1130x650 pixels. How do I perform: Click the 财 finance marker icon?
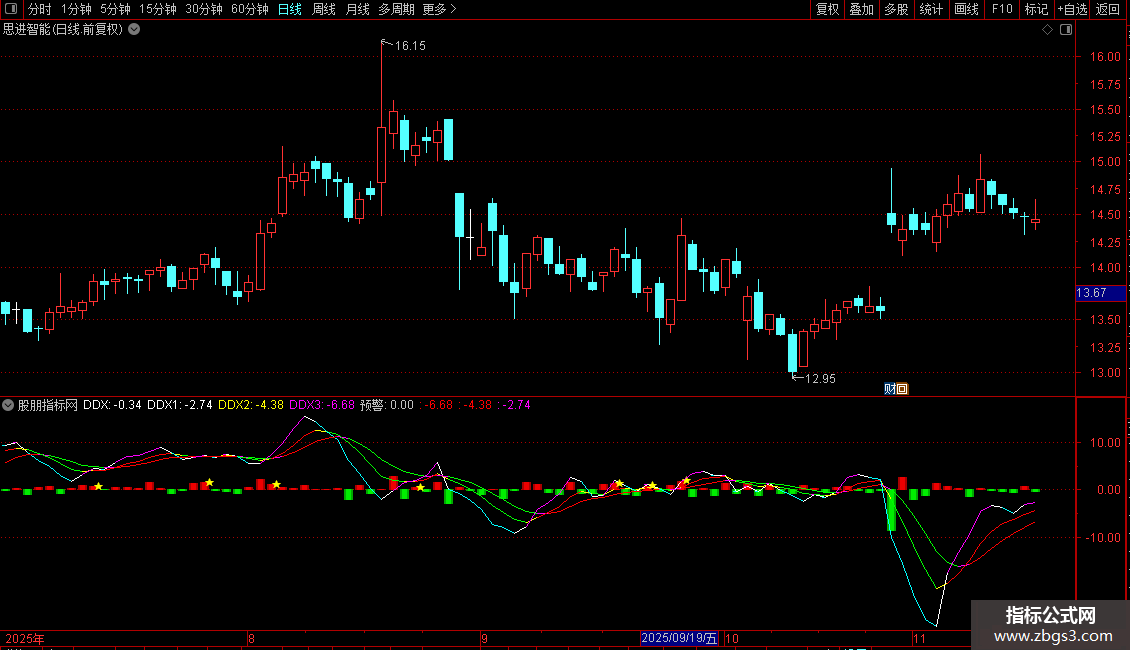point(890,389)
